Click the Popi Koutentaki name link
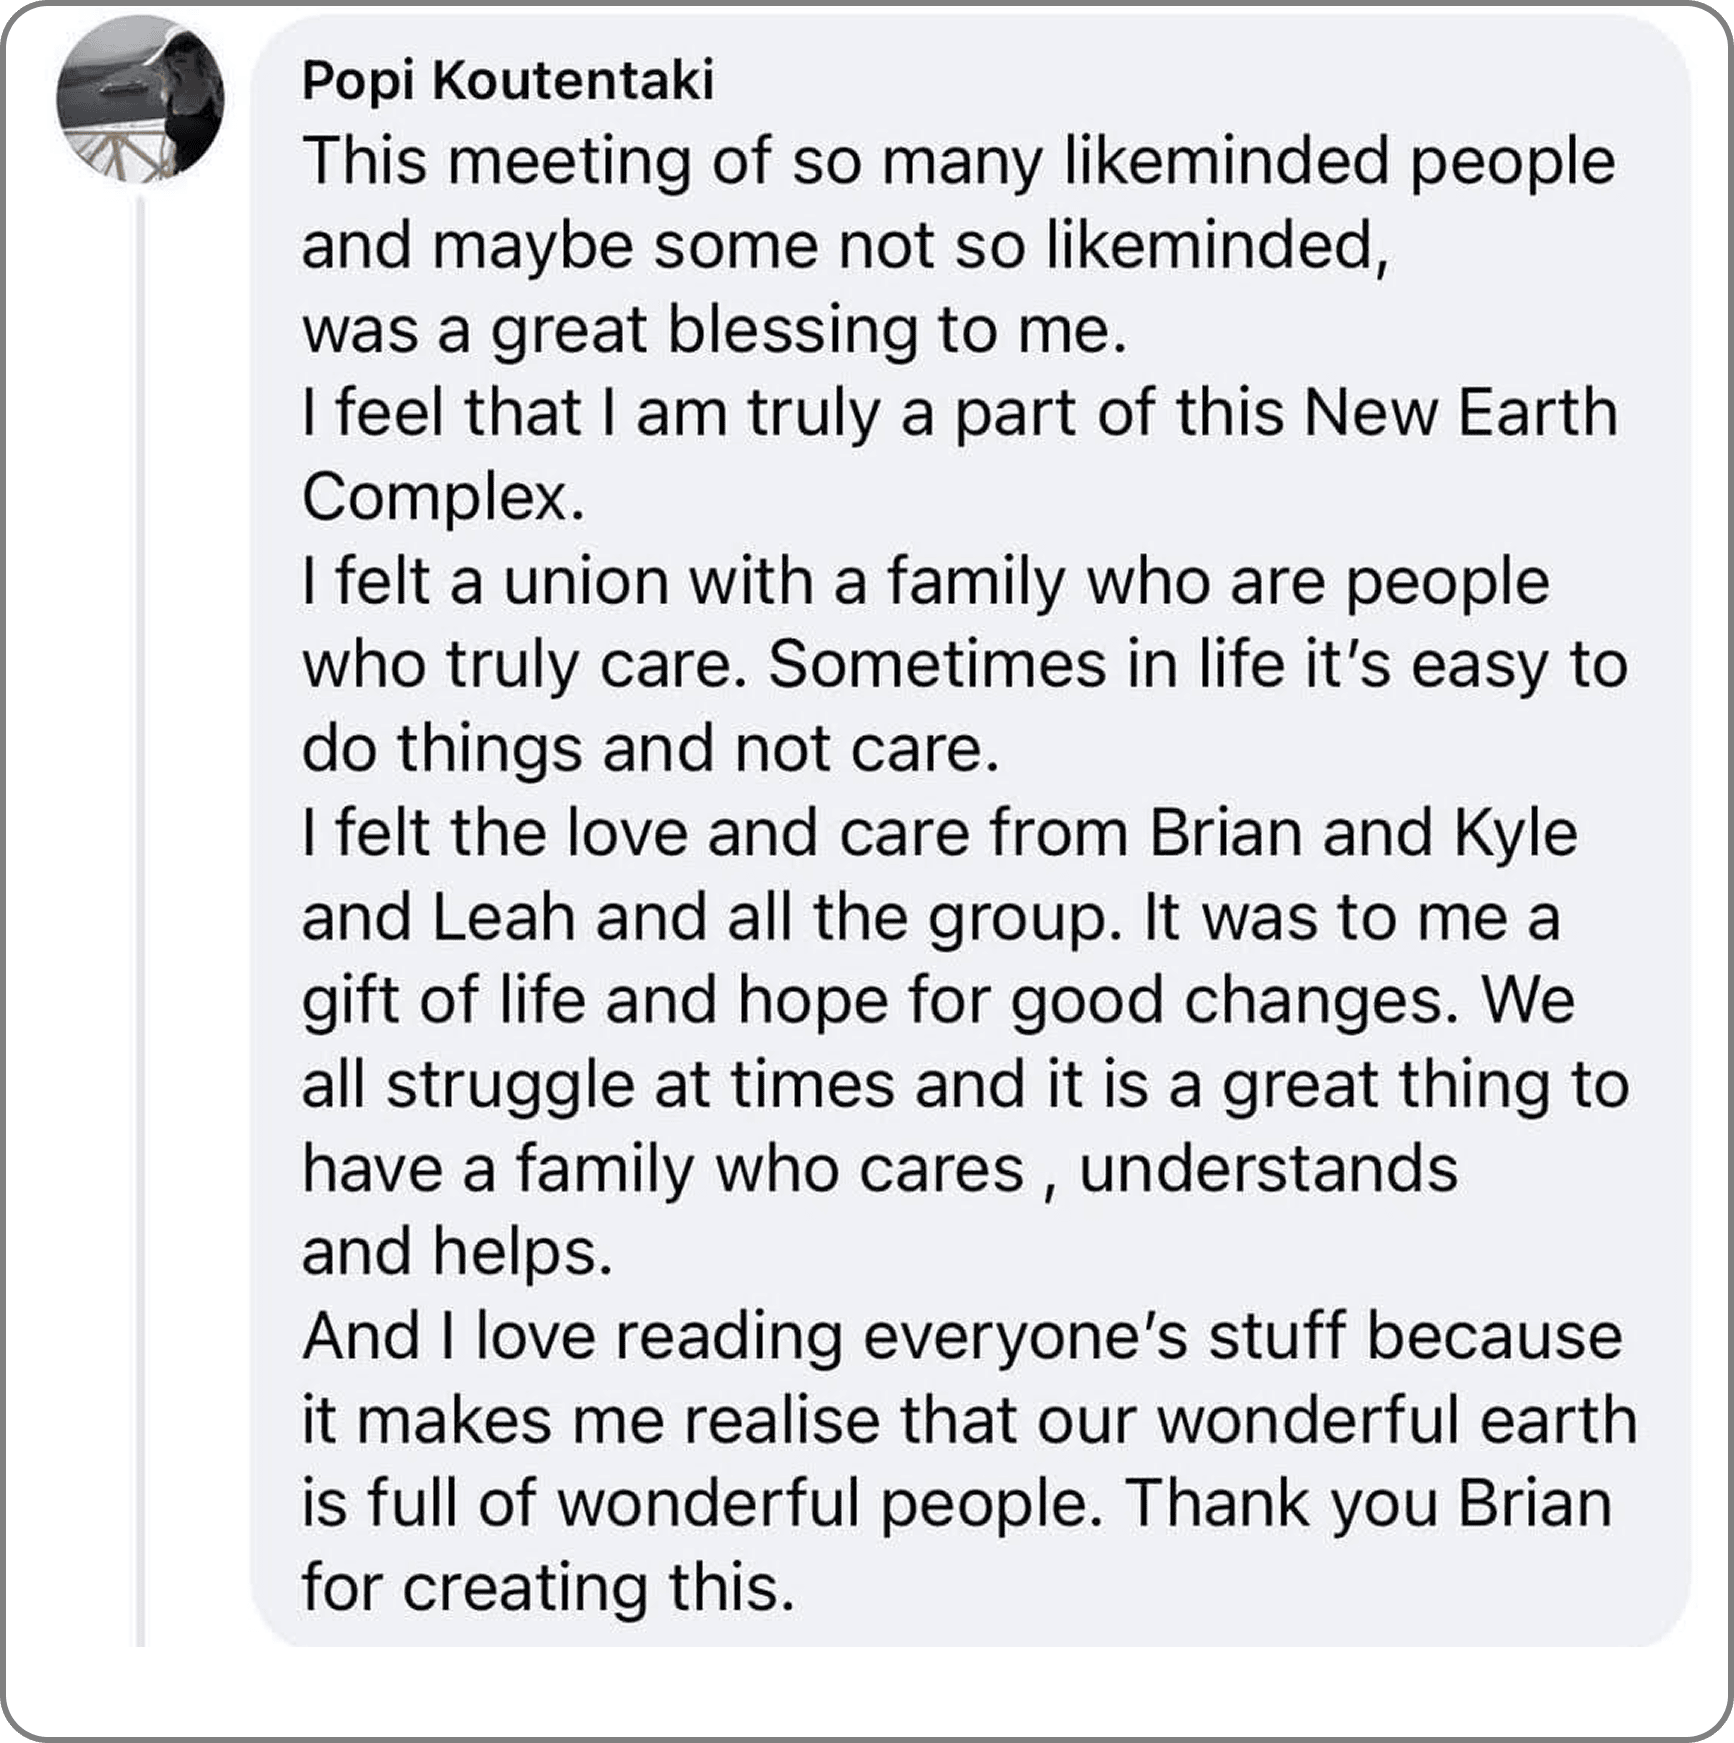 click(508, 80)
